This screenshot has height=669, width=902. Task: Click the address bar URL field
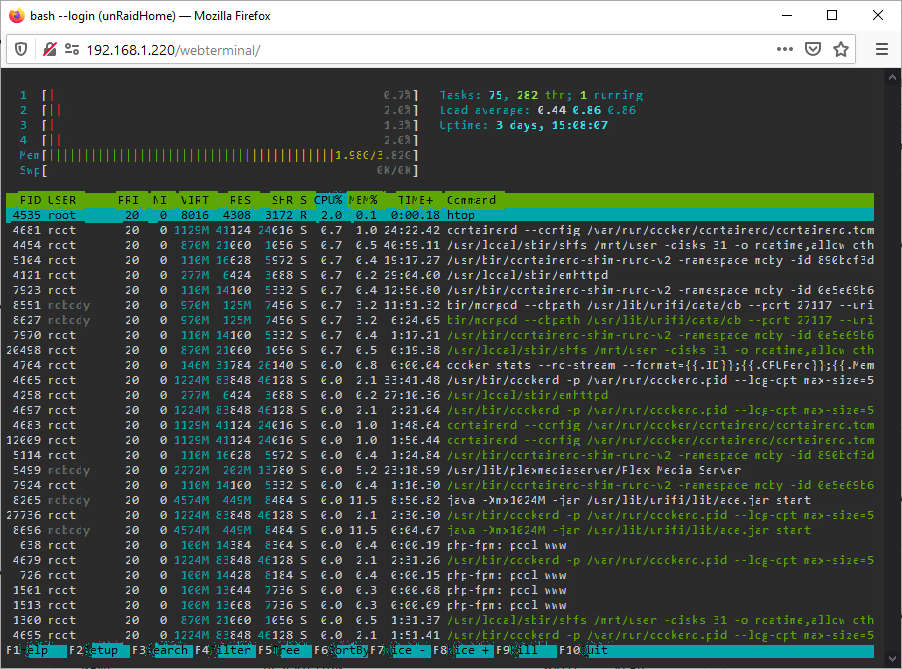pos(403,50)
